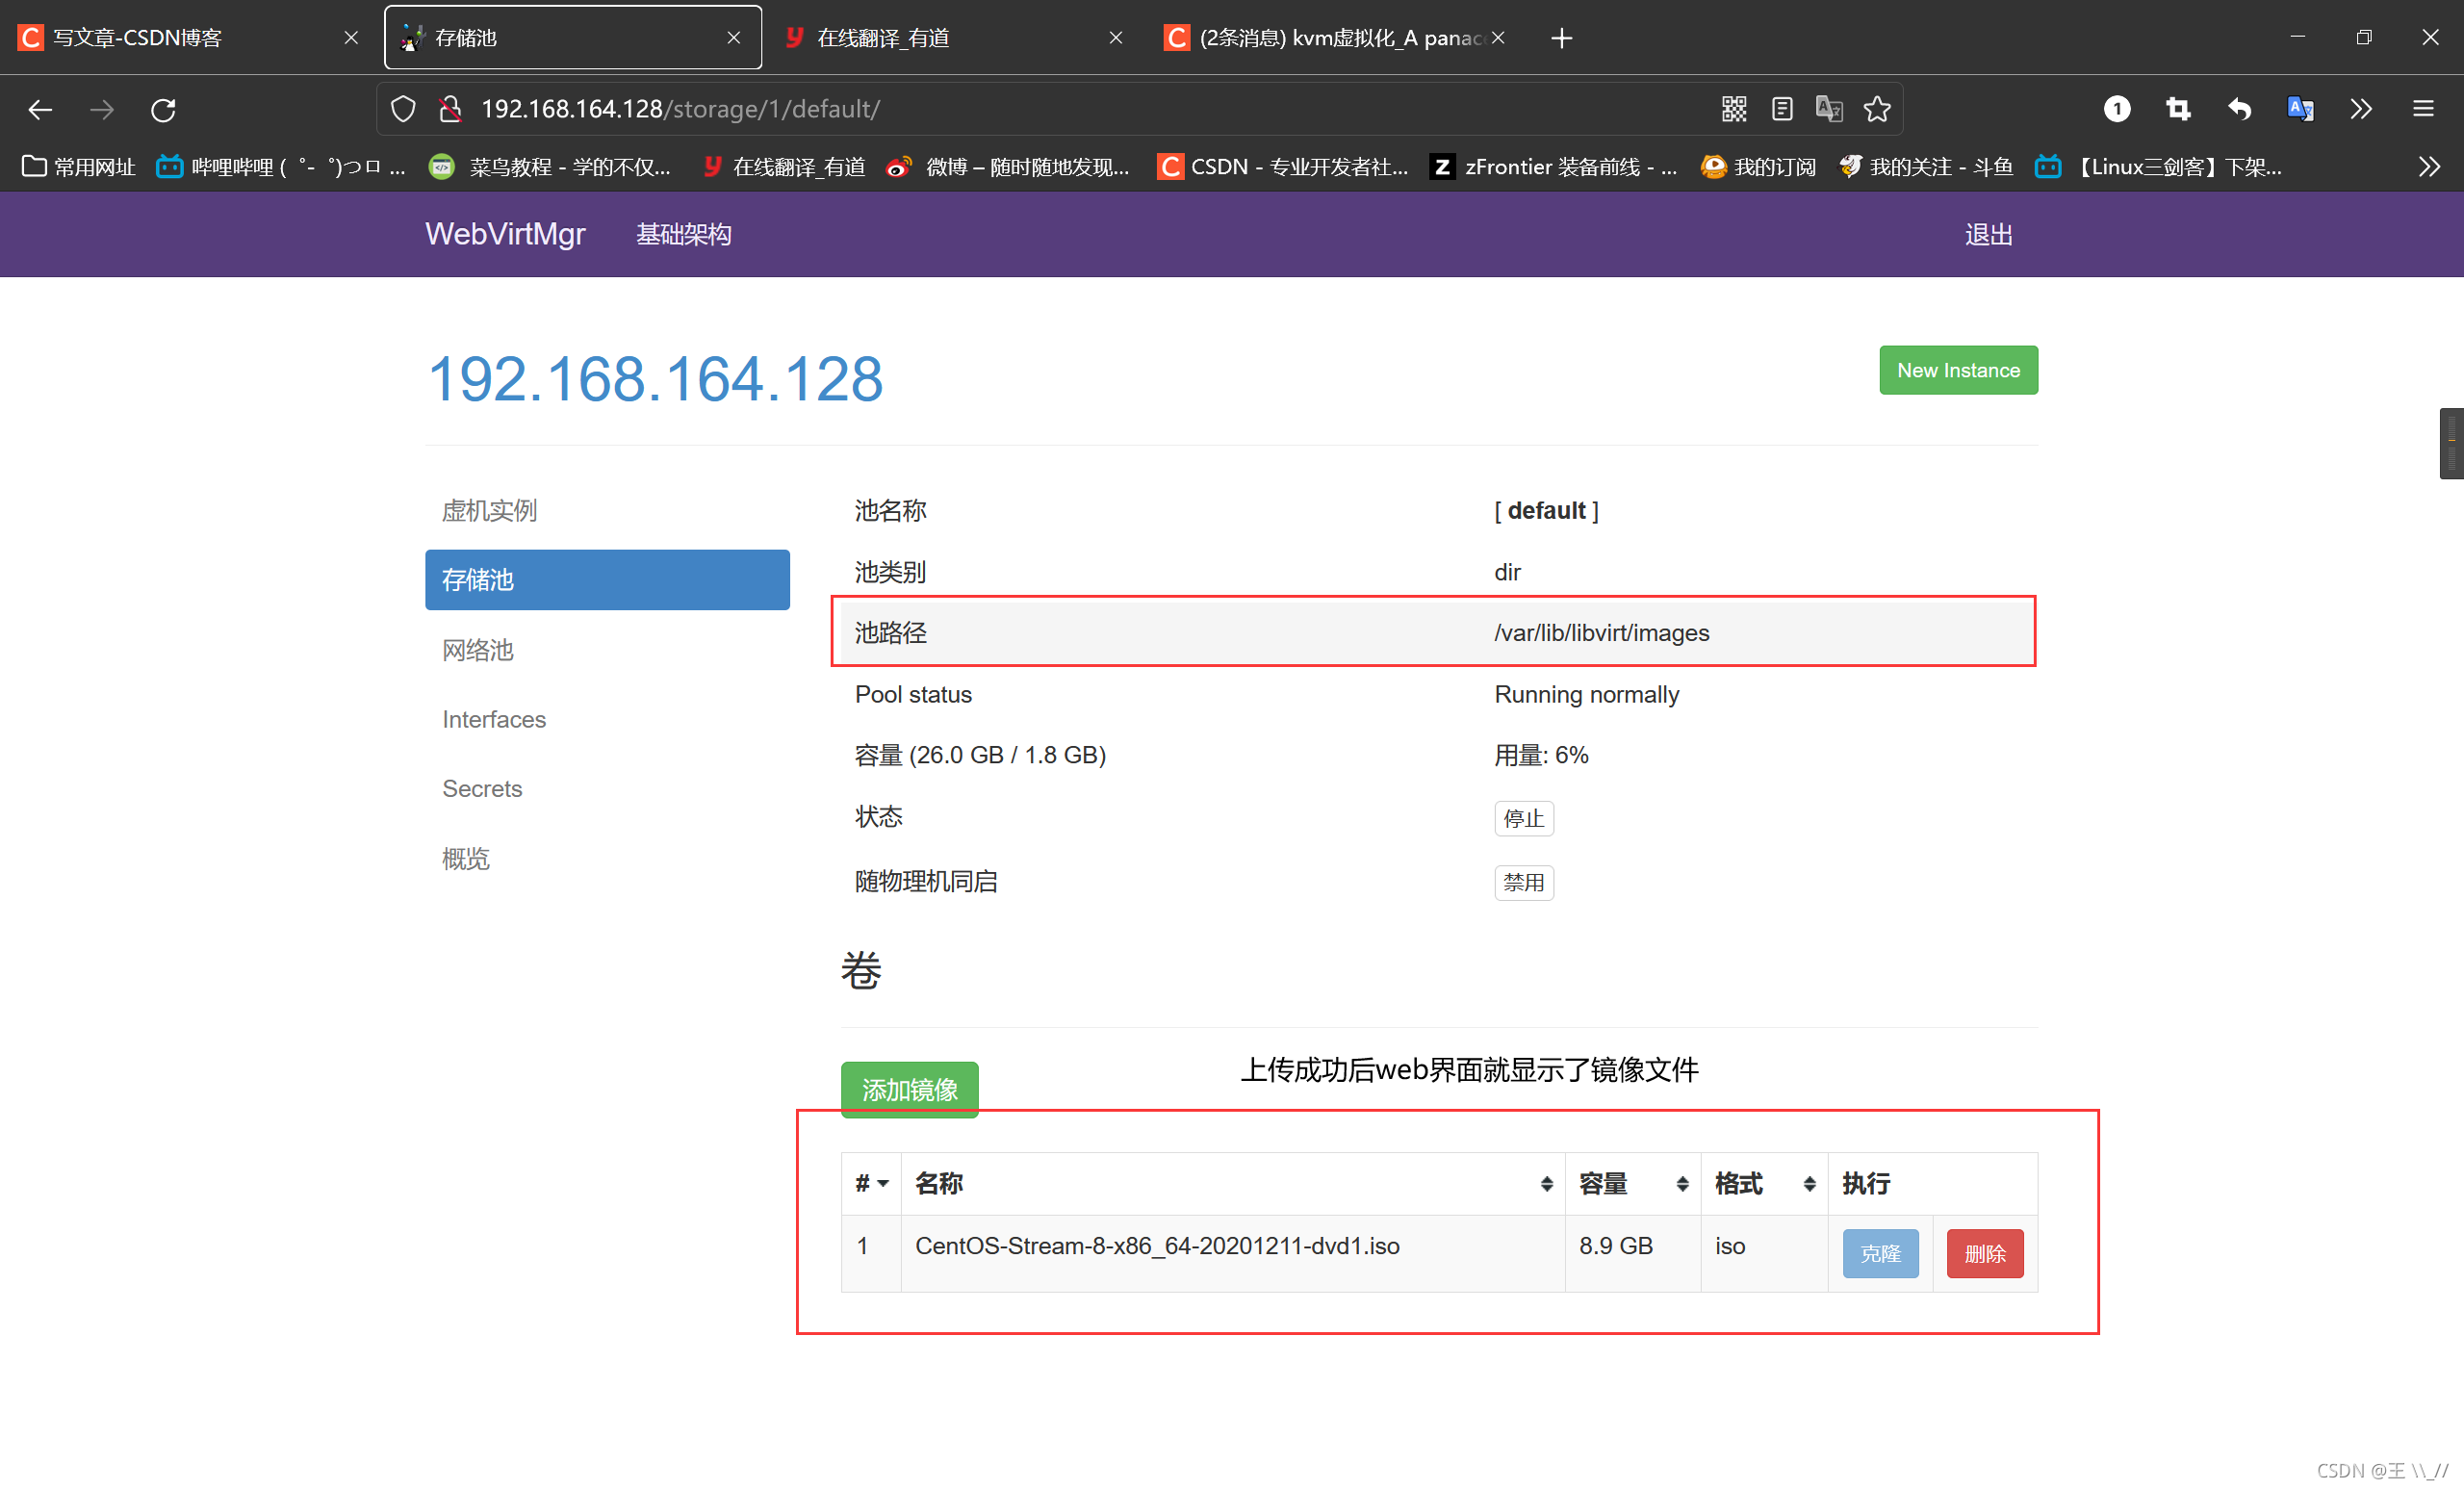This screenshot has height=1490, width=2464.
Task: Open the browser hamburger menu
Action: click(x=2423, y=109)
